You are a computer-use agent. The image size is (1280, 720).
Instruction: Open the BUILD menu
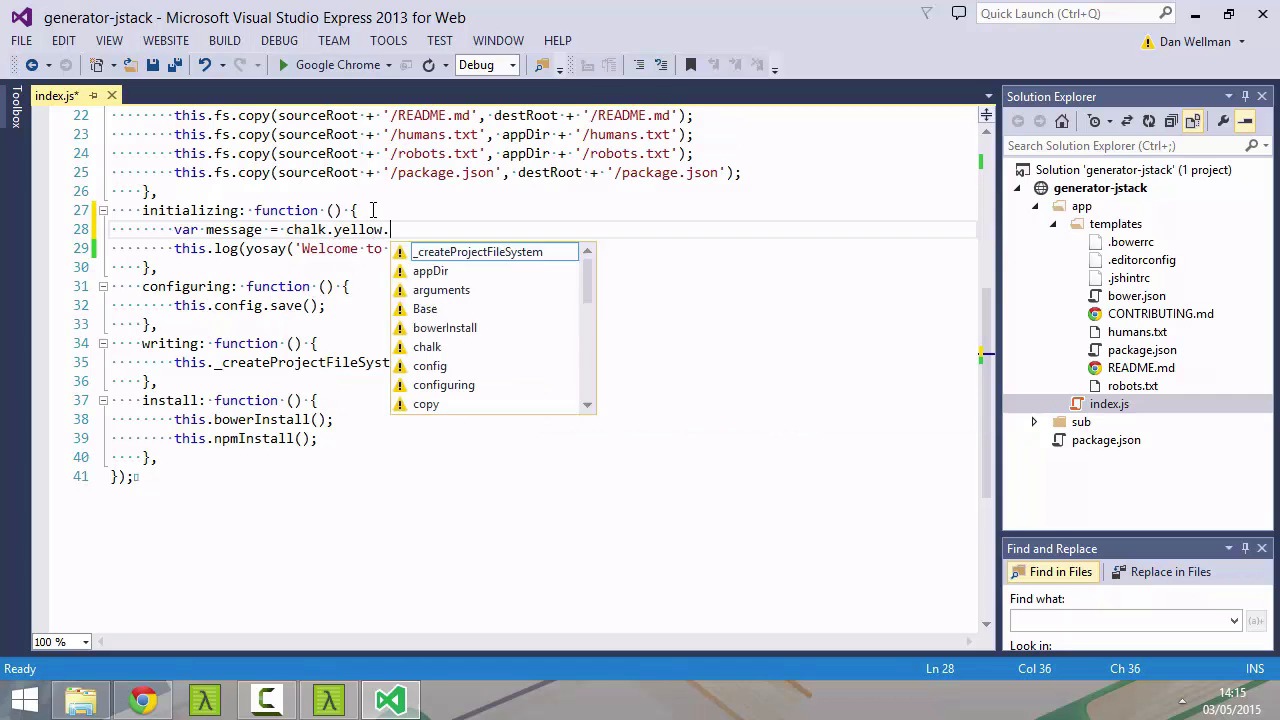(224, 41)
